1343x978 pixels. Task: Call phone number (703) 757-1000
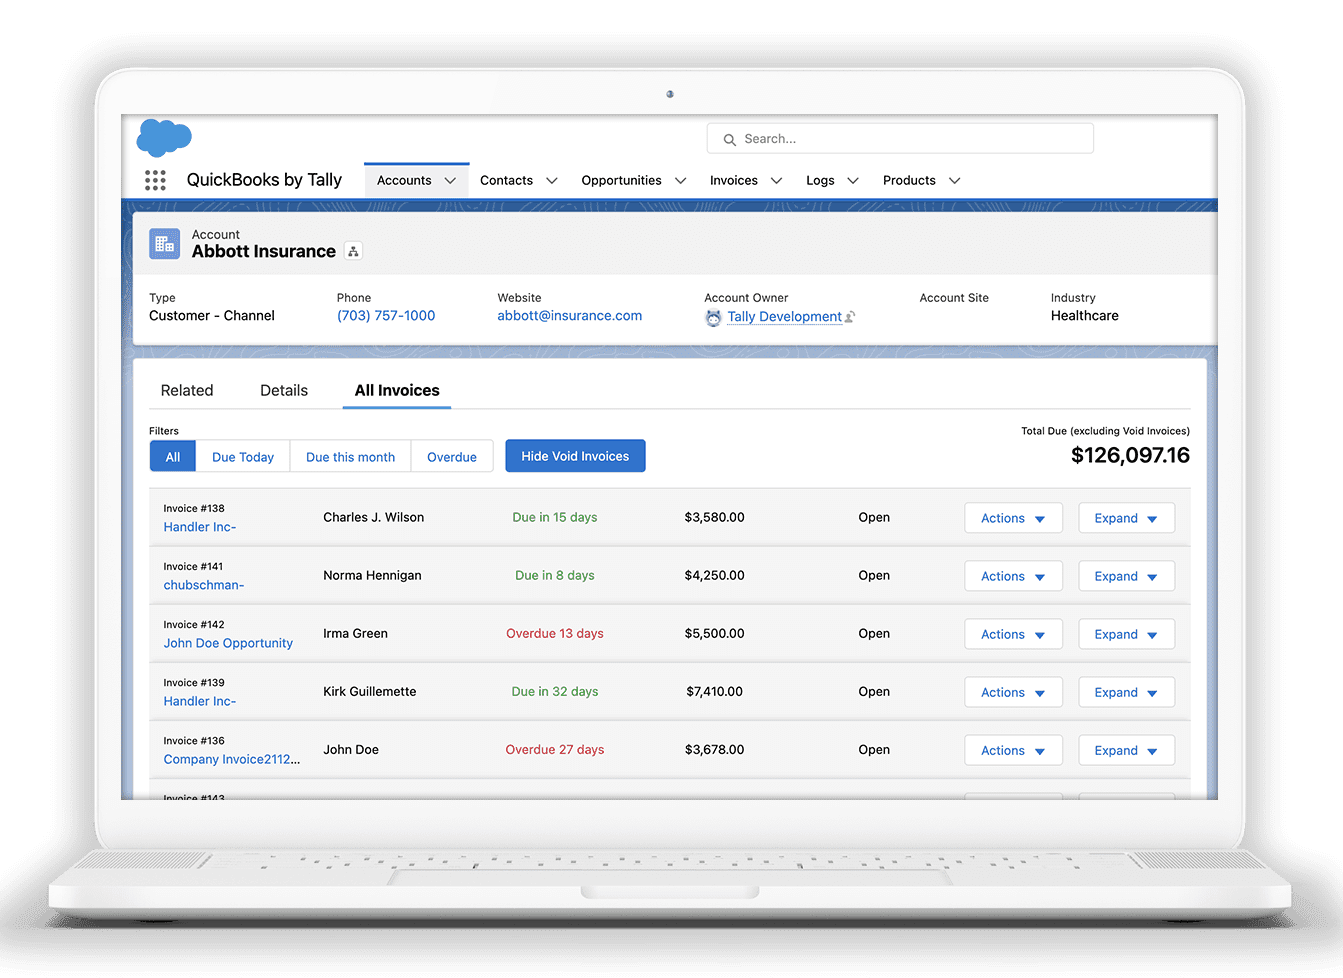[386, 316]
